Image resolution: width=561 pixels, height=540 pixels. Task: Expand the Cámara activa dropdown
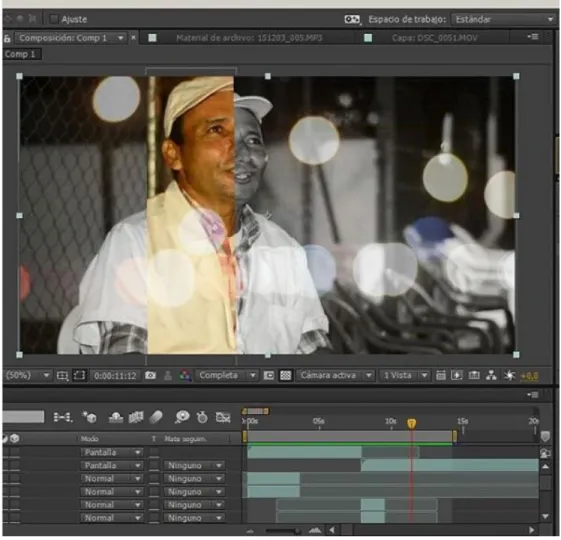pos(335,375)
